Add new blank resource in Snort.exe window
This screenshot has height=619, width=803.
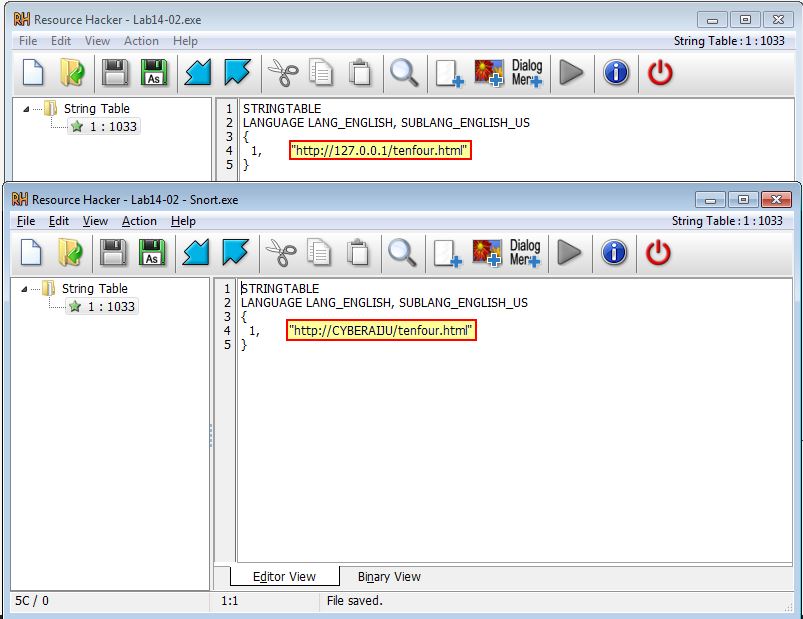448,254
